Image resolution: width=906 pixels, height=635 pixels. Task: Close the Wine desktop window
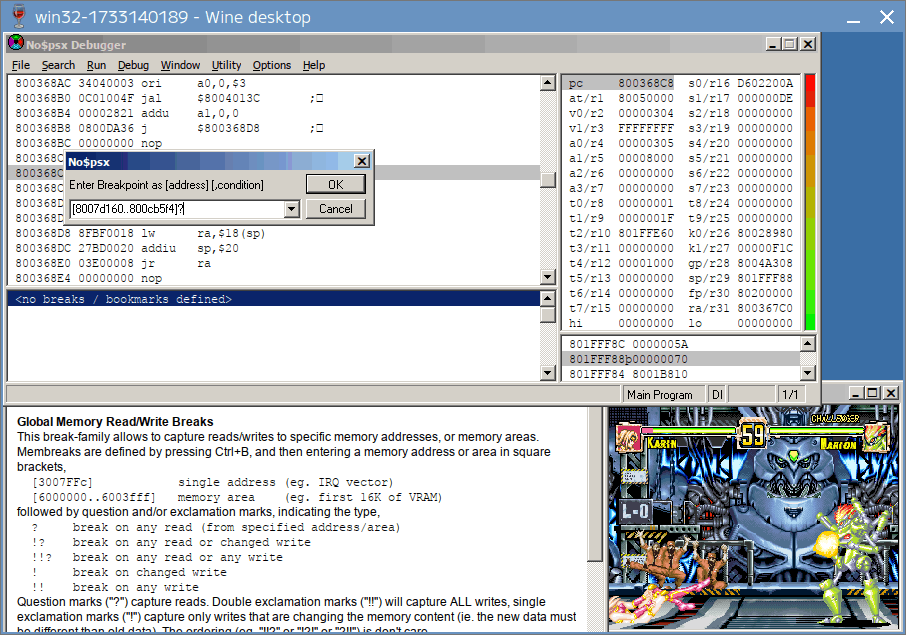click(887, 17)
